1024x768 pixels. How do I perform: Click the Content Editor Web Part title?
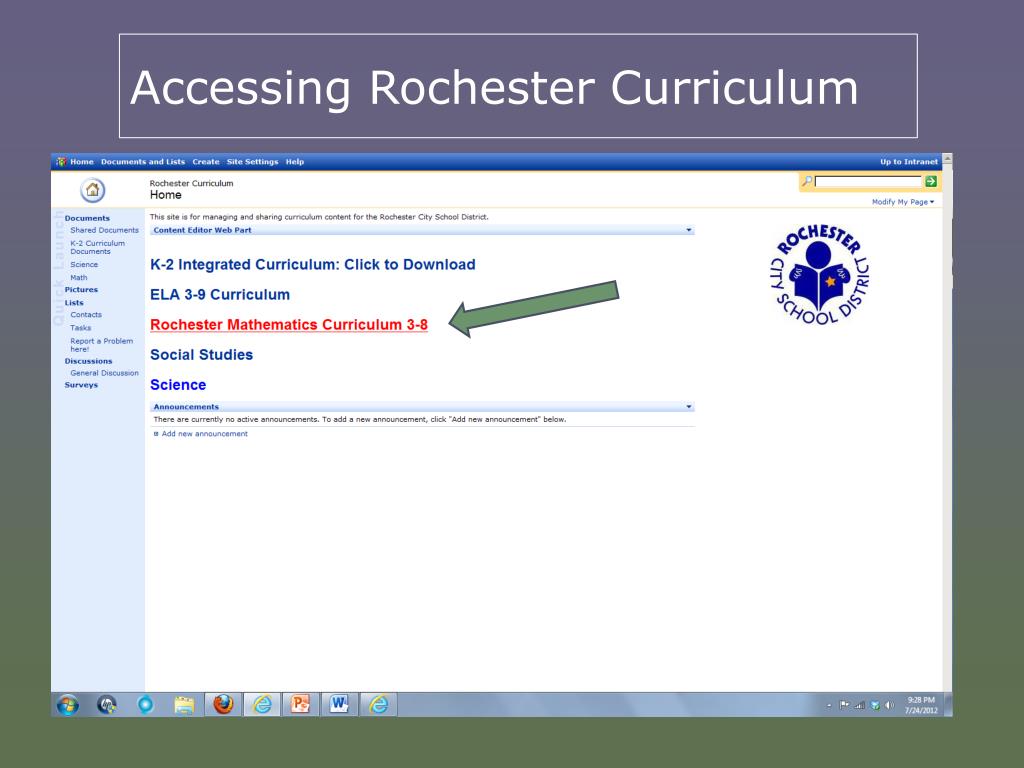coord(202,230)
